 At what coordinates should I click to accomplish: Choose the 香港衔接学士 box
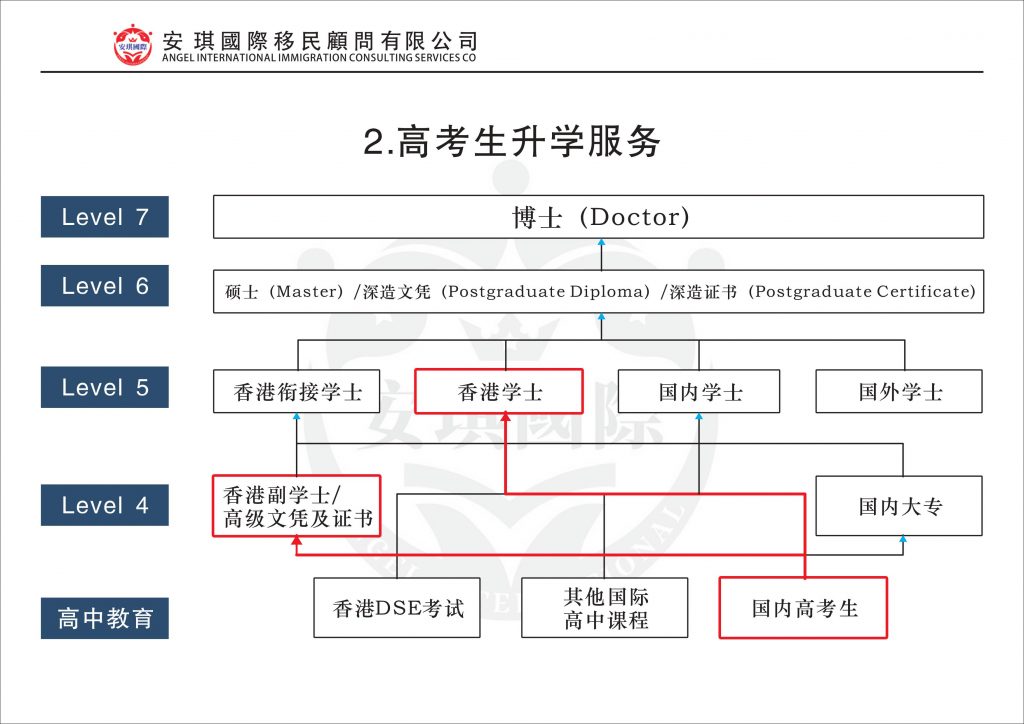click(x=297, y=392)
